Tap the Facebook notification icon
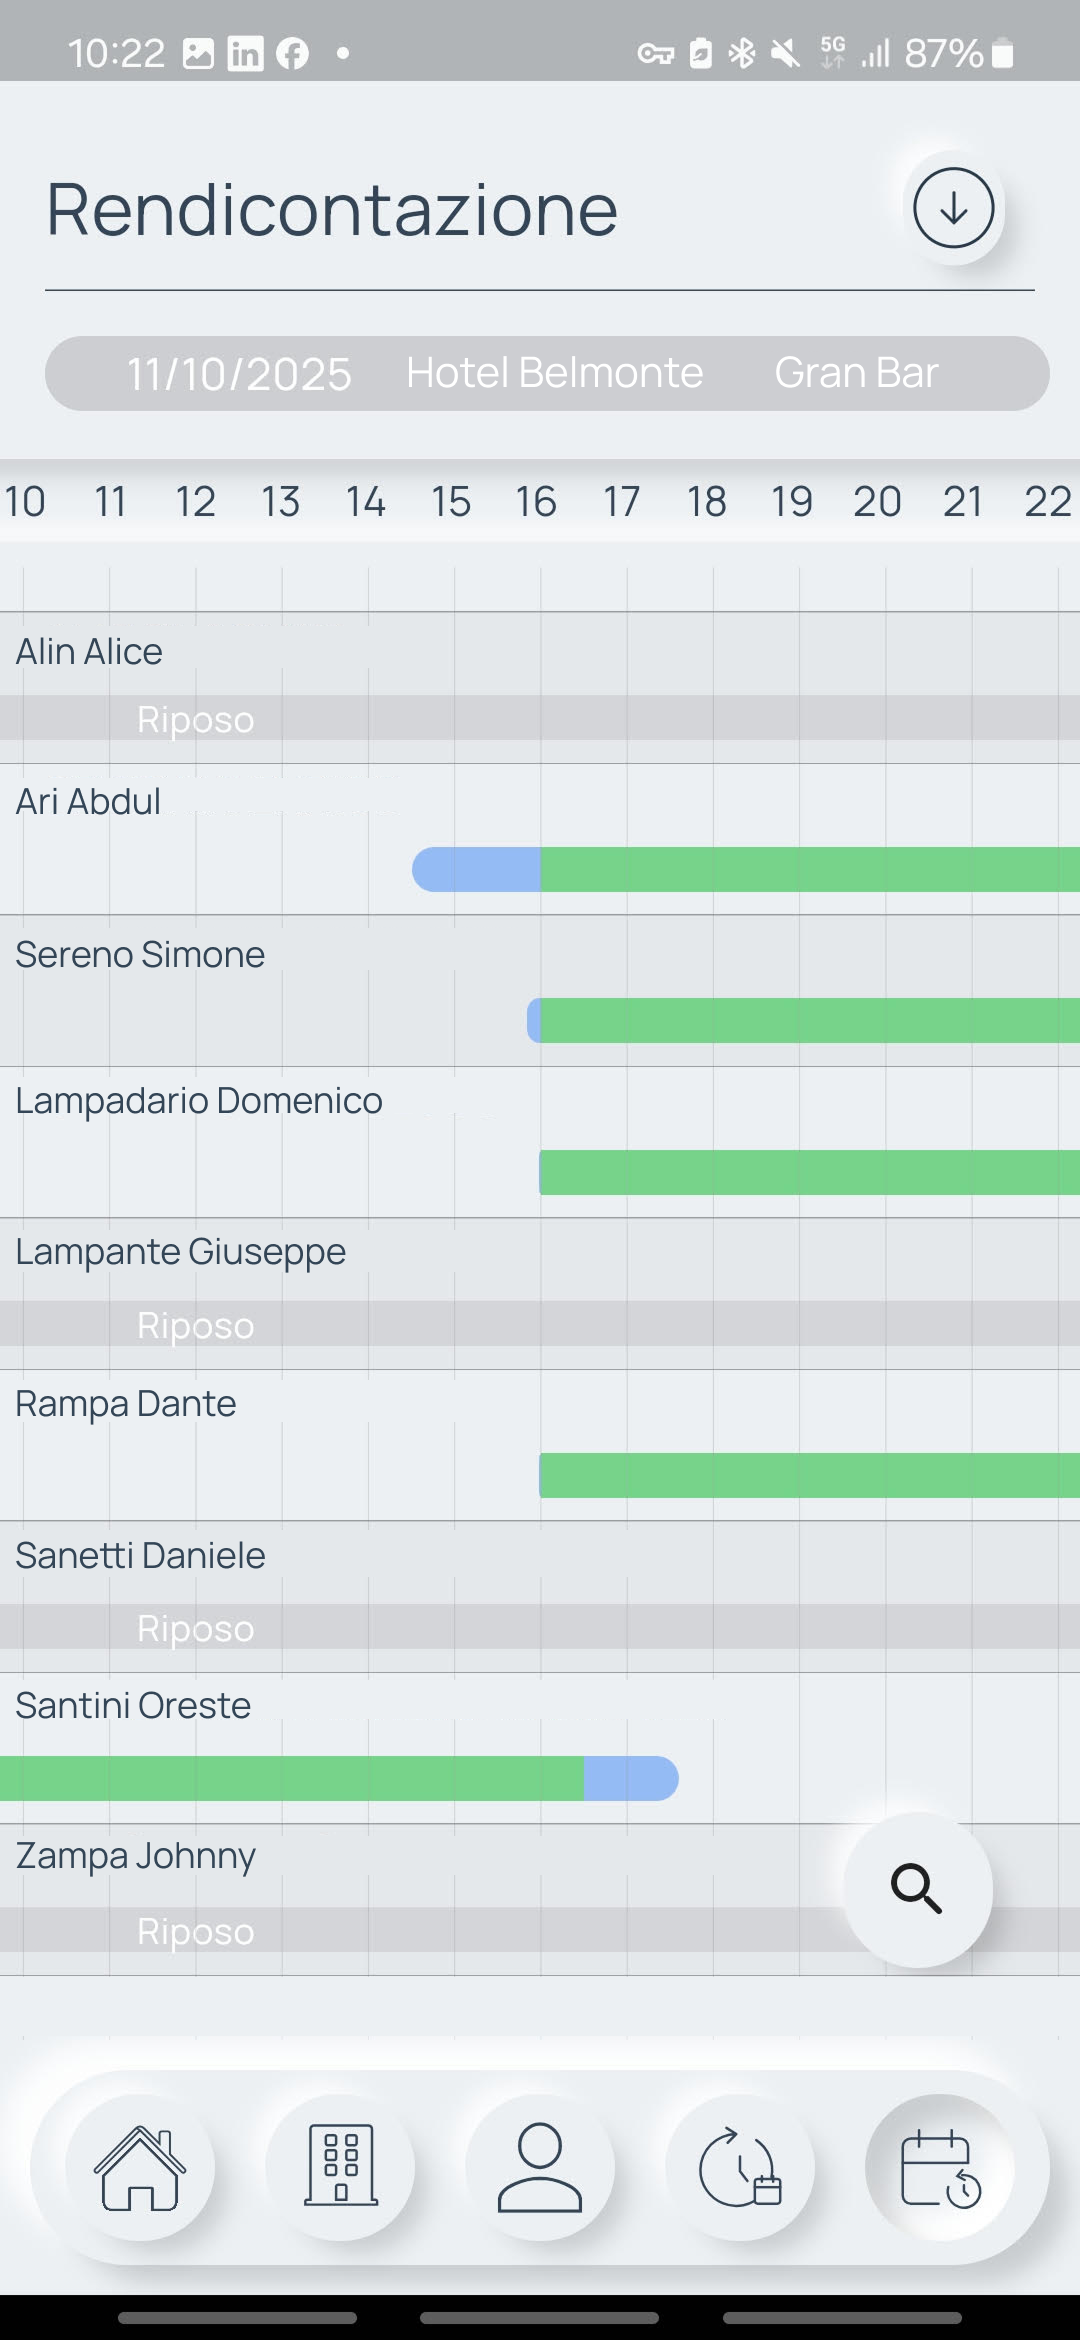 (292, 53)
